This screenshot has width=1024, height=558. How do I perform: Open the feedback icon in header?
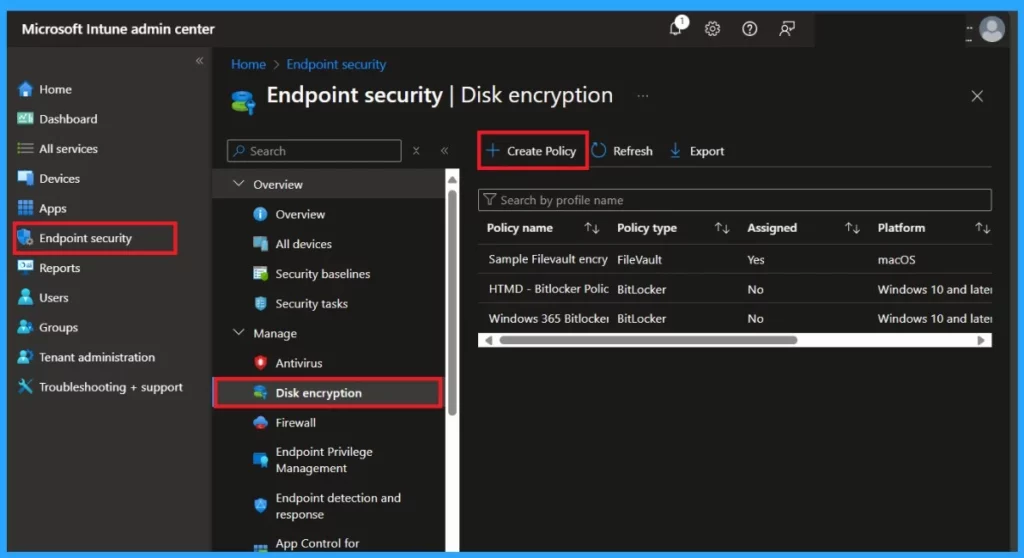point(787,29)
